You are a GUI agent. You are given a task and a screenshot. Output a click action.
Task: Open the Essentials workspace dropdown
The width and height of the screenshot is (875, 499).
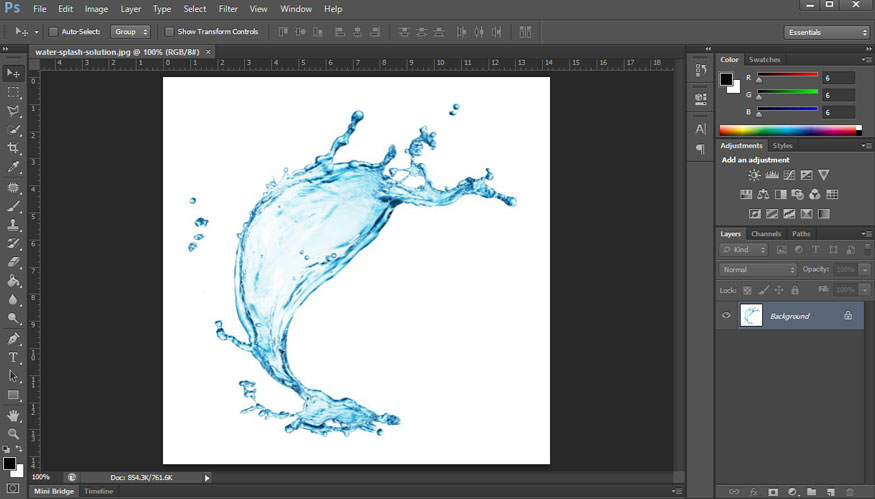click(x=826, y=32)
